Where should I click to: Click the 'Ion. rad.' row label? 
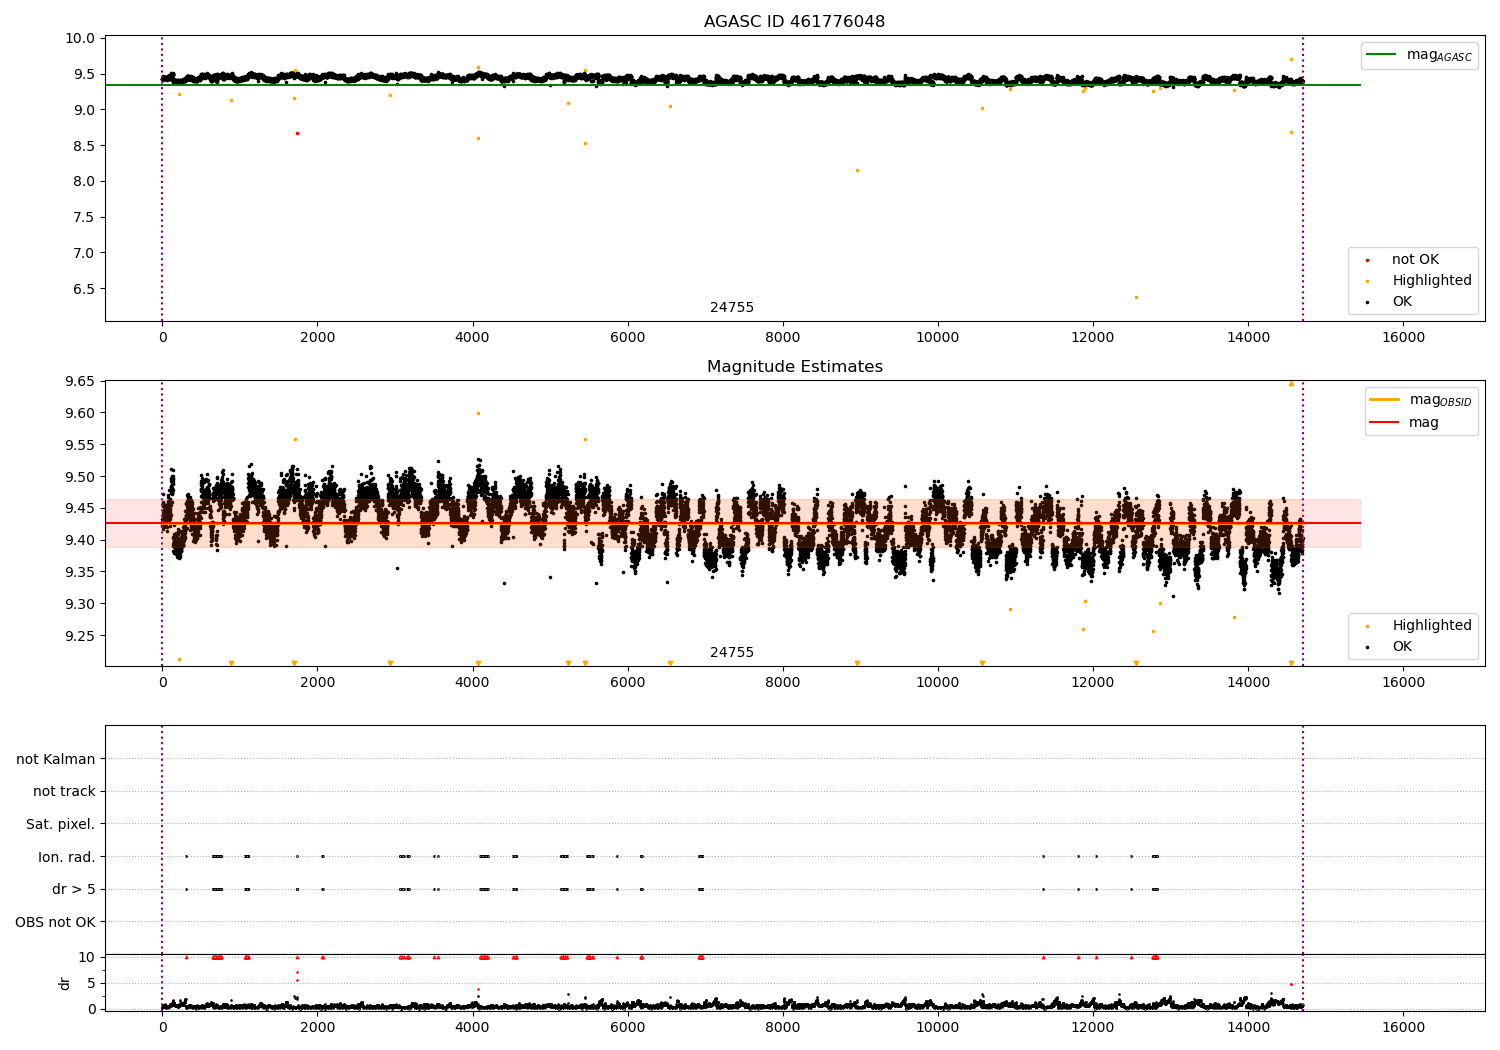point(67,857)
